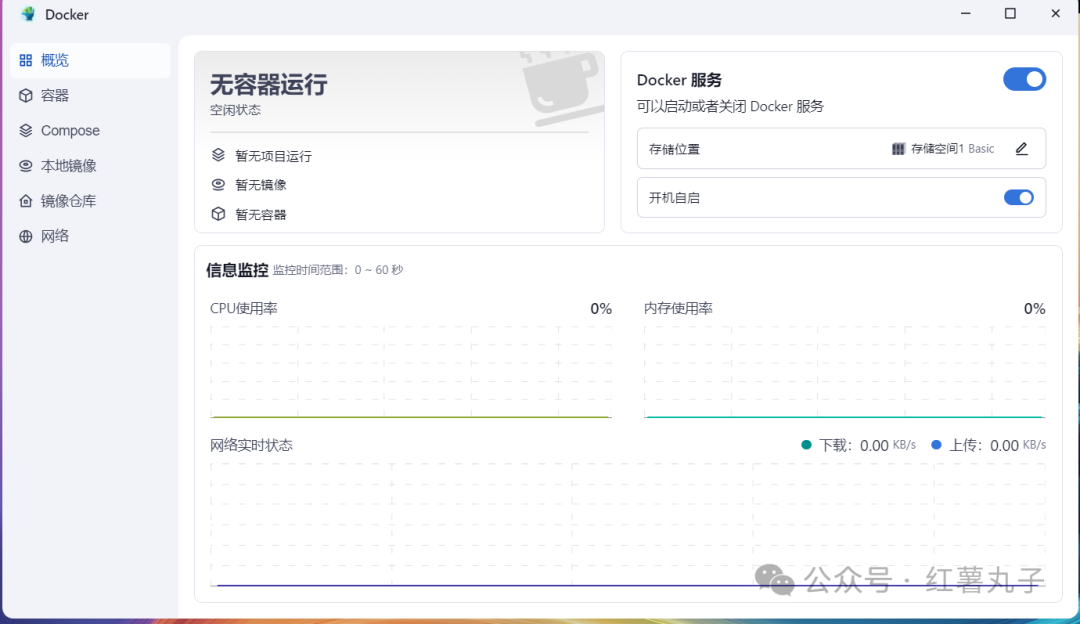Click the CPU usage chart area
The image size is (1080, 624).
[411, 372]
